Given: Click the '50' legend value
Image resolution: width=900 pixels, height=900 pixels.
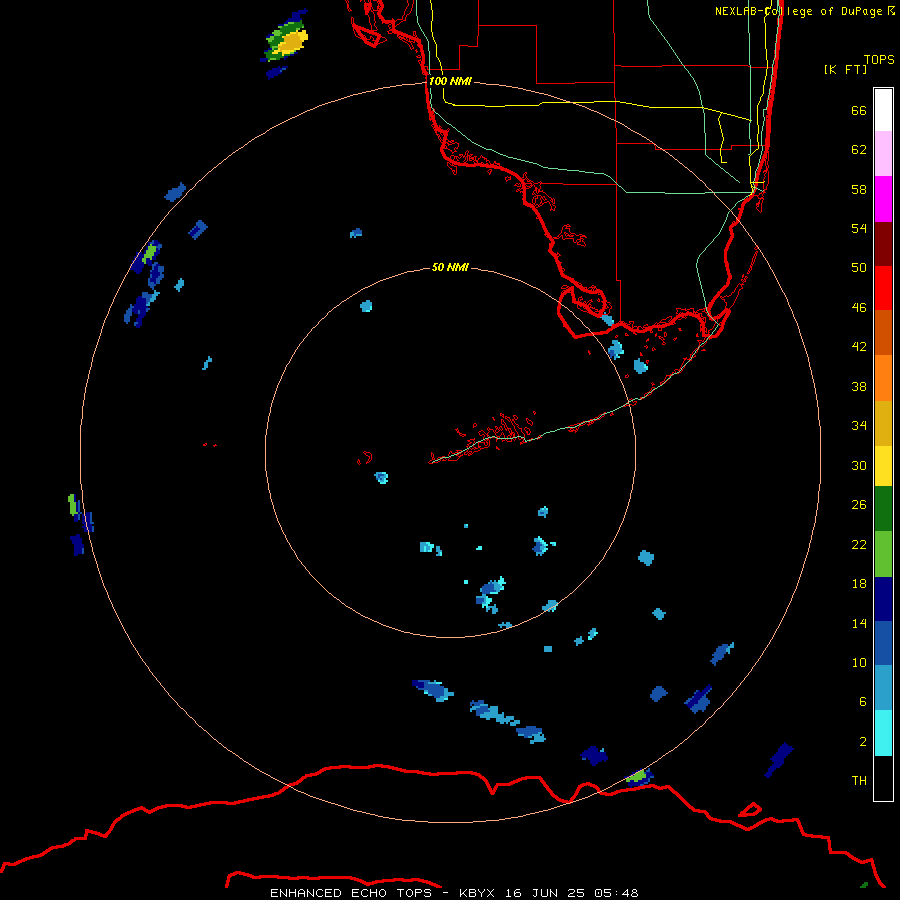Looking at the screenshot, I should pos(859,267).
